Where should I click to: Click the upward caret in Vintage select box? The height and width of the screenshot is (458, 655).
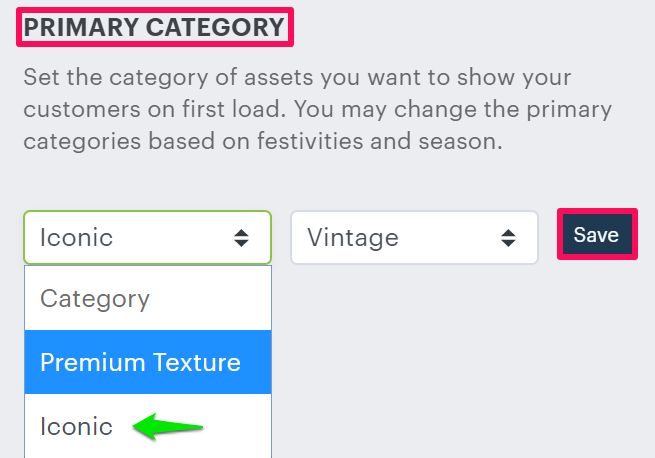508,231
